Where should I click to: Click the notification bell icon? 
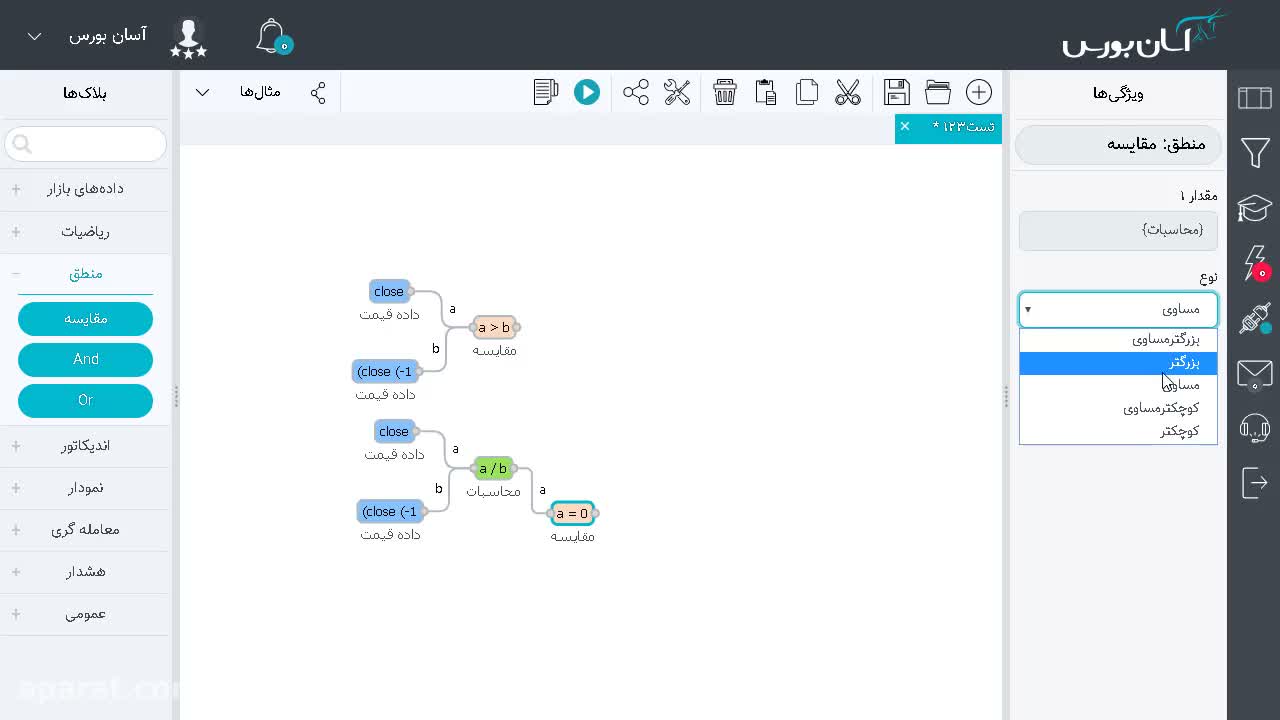click(272, 36)
